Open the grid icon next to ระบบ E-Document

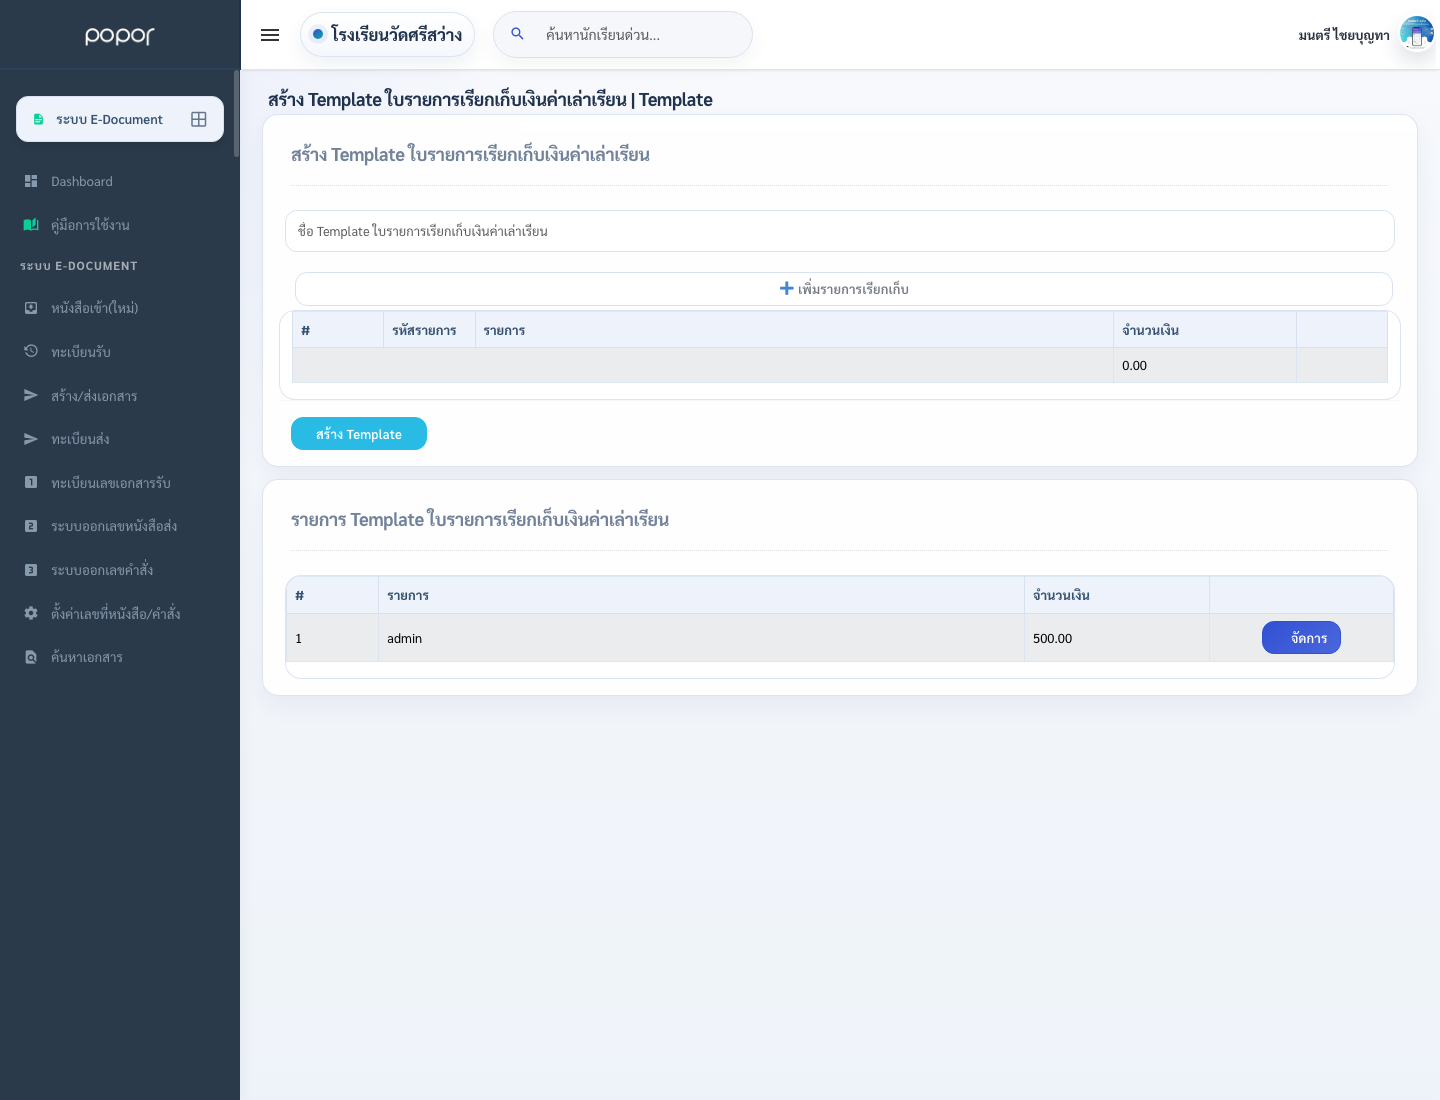pyautogui.click(x=199, y=119)
